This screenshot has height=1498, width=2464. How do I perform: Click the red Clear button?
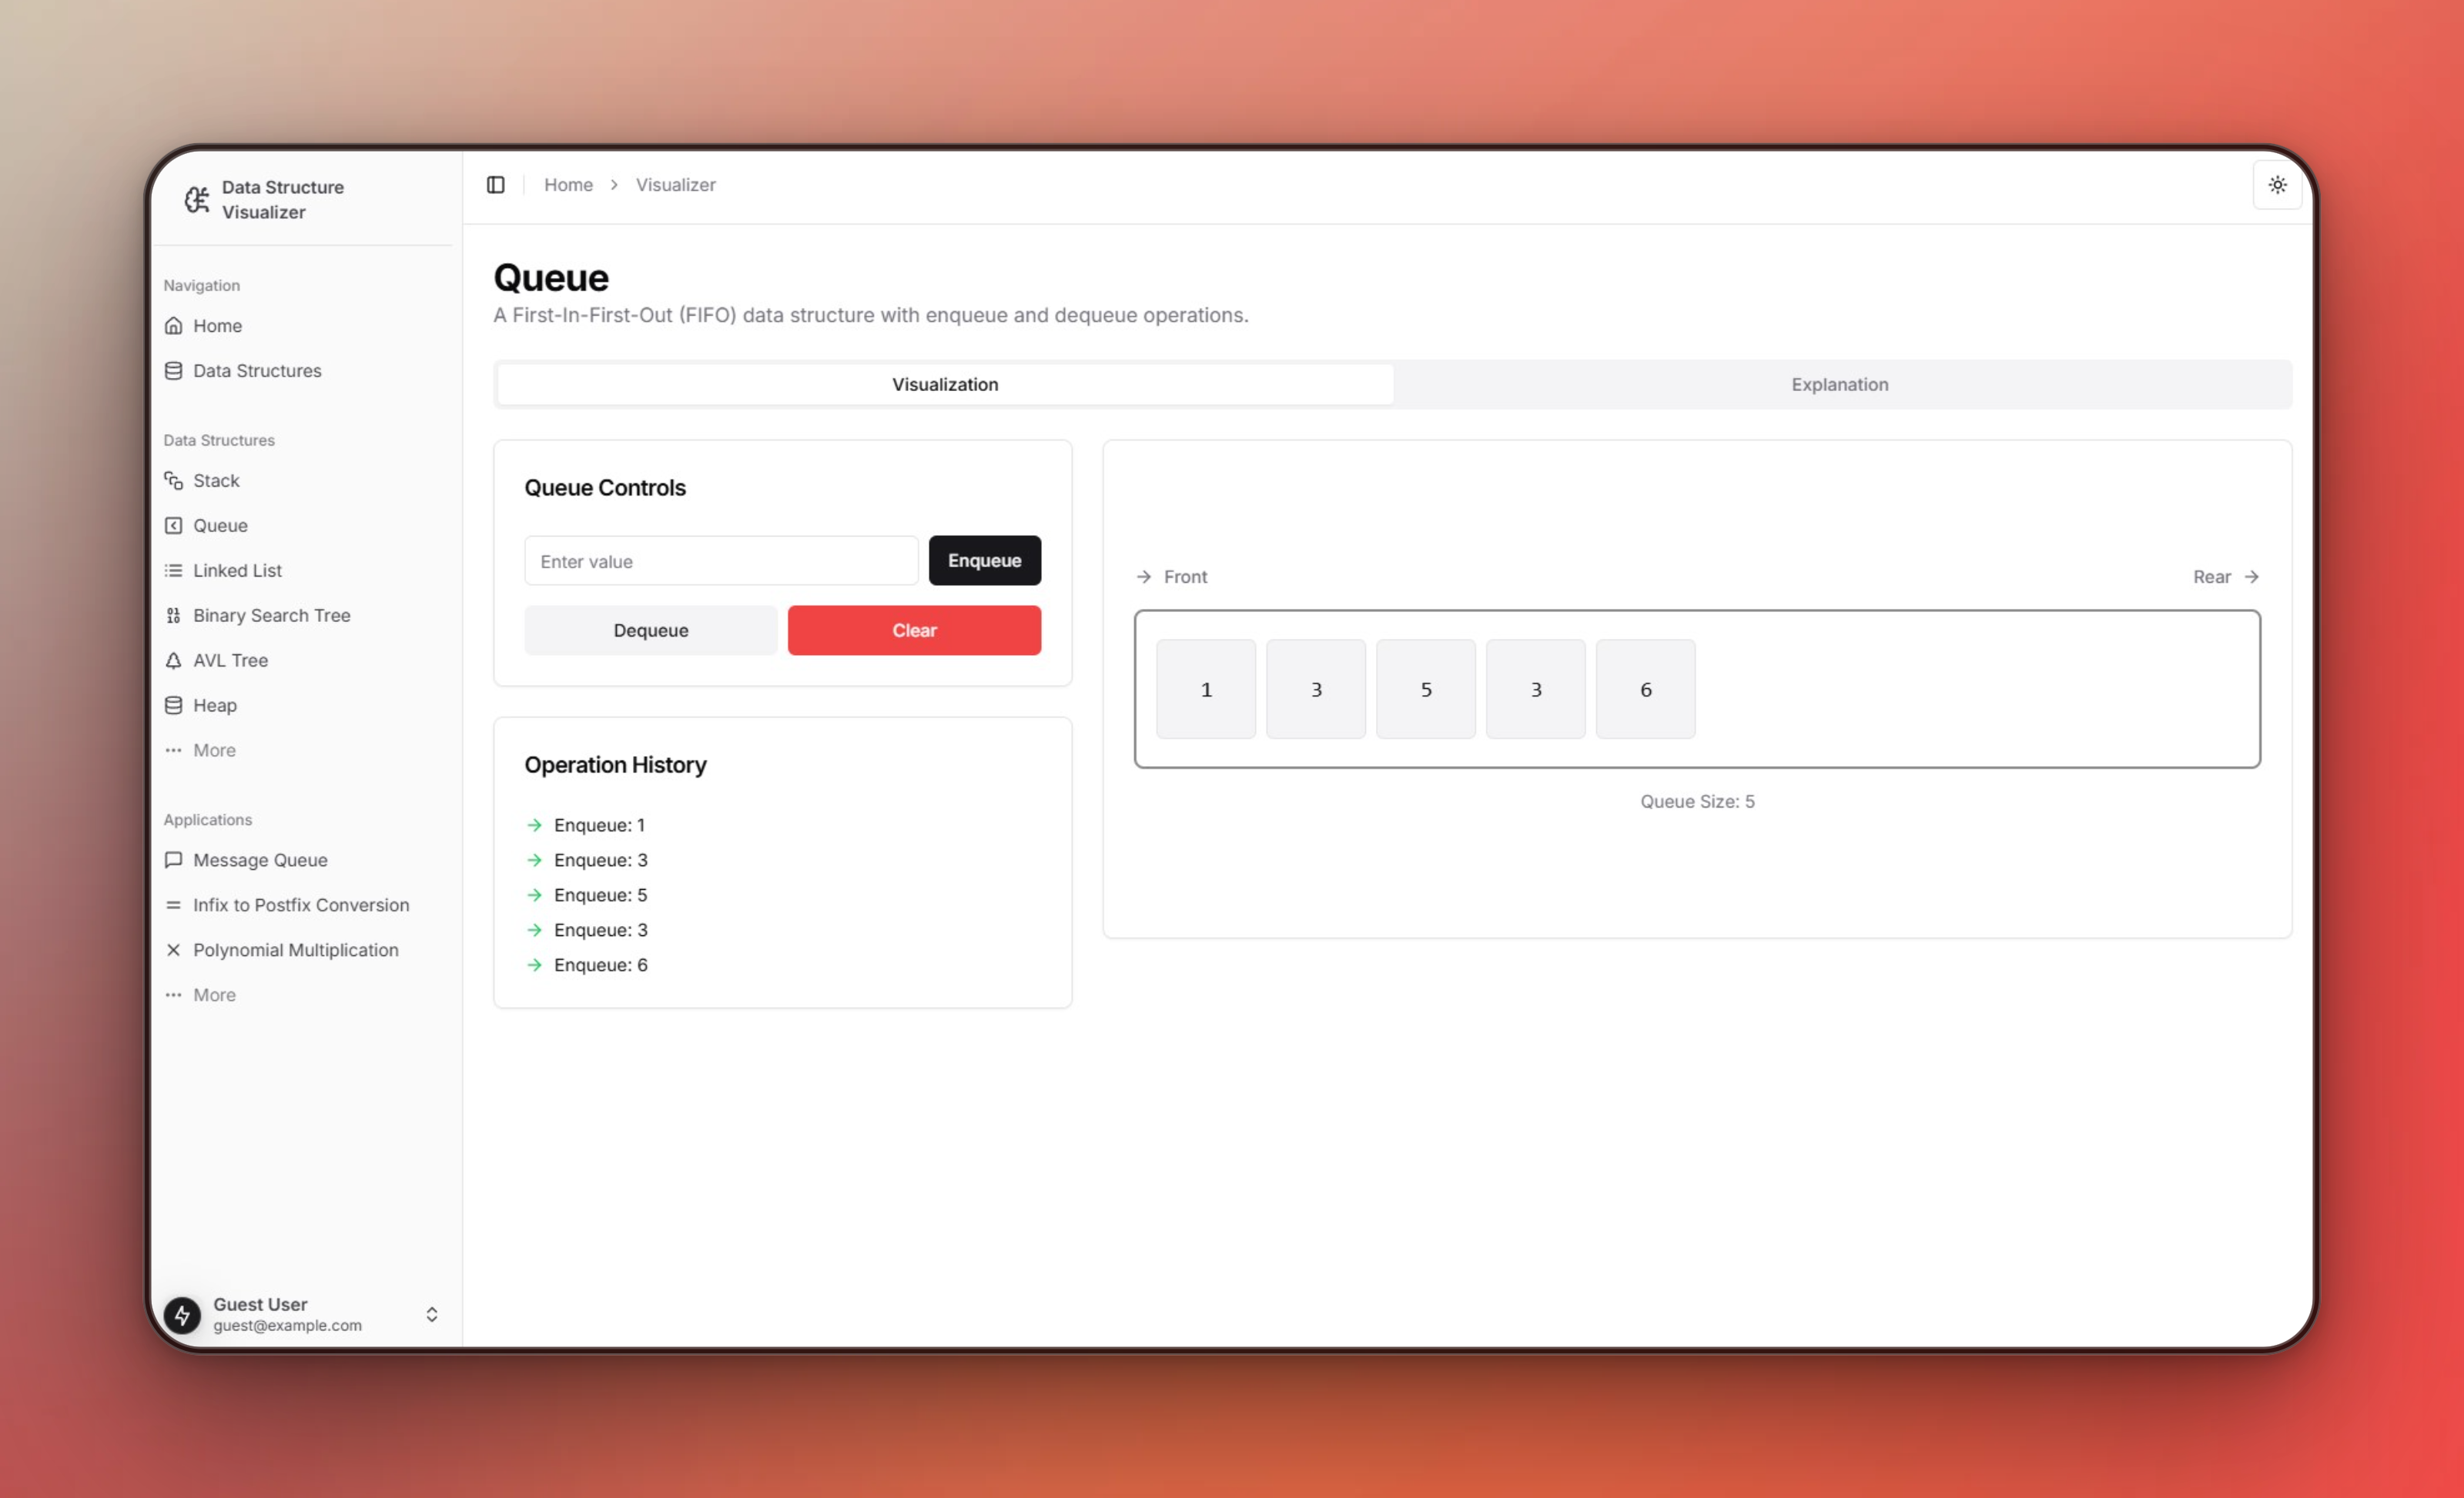coord(913,631)
